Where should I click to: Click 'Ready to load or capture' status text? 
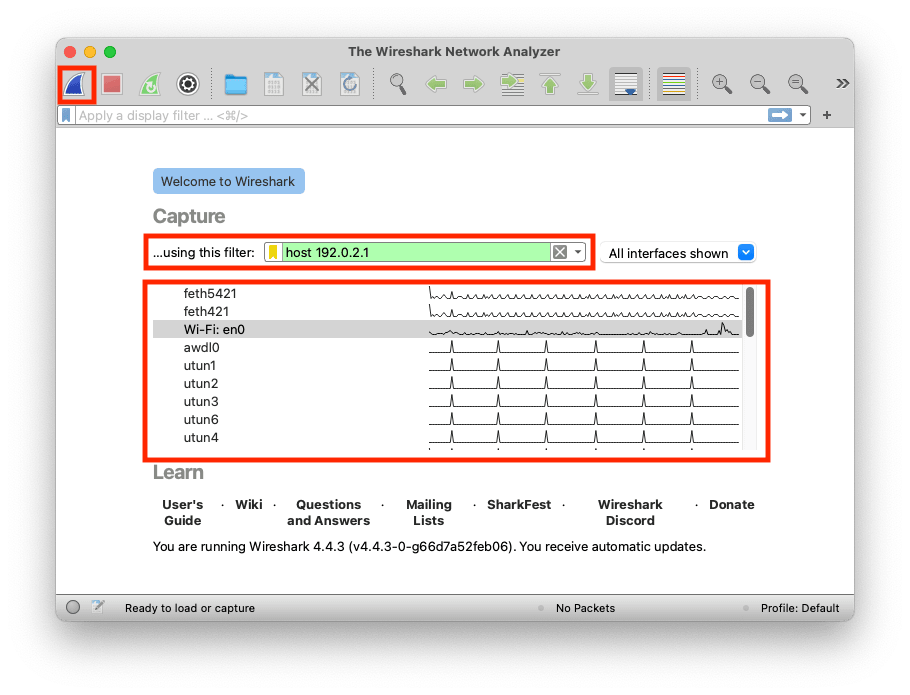pos(190,608)
